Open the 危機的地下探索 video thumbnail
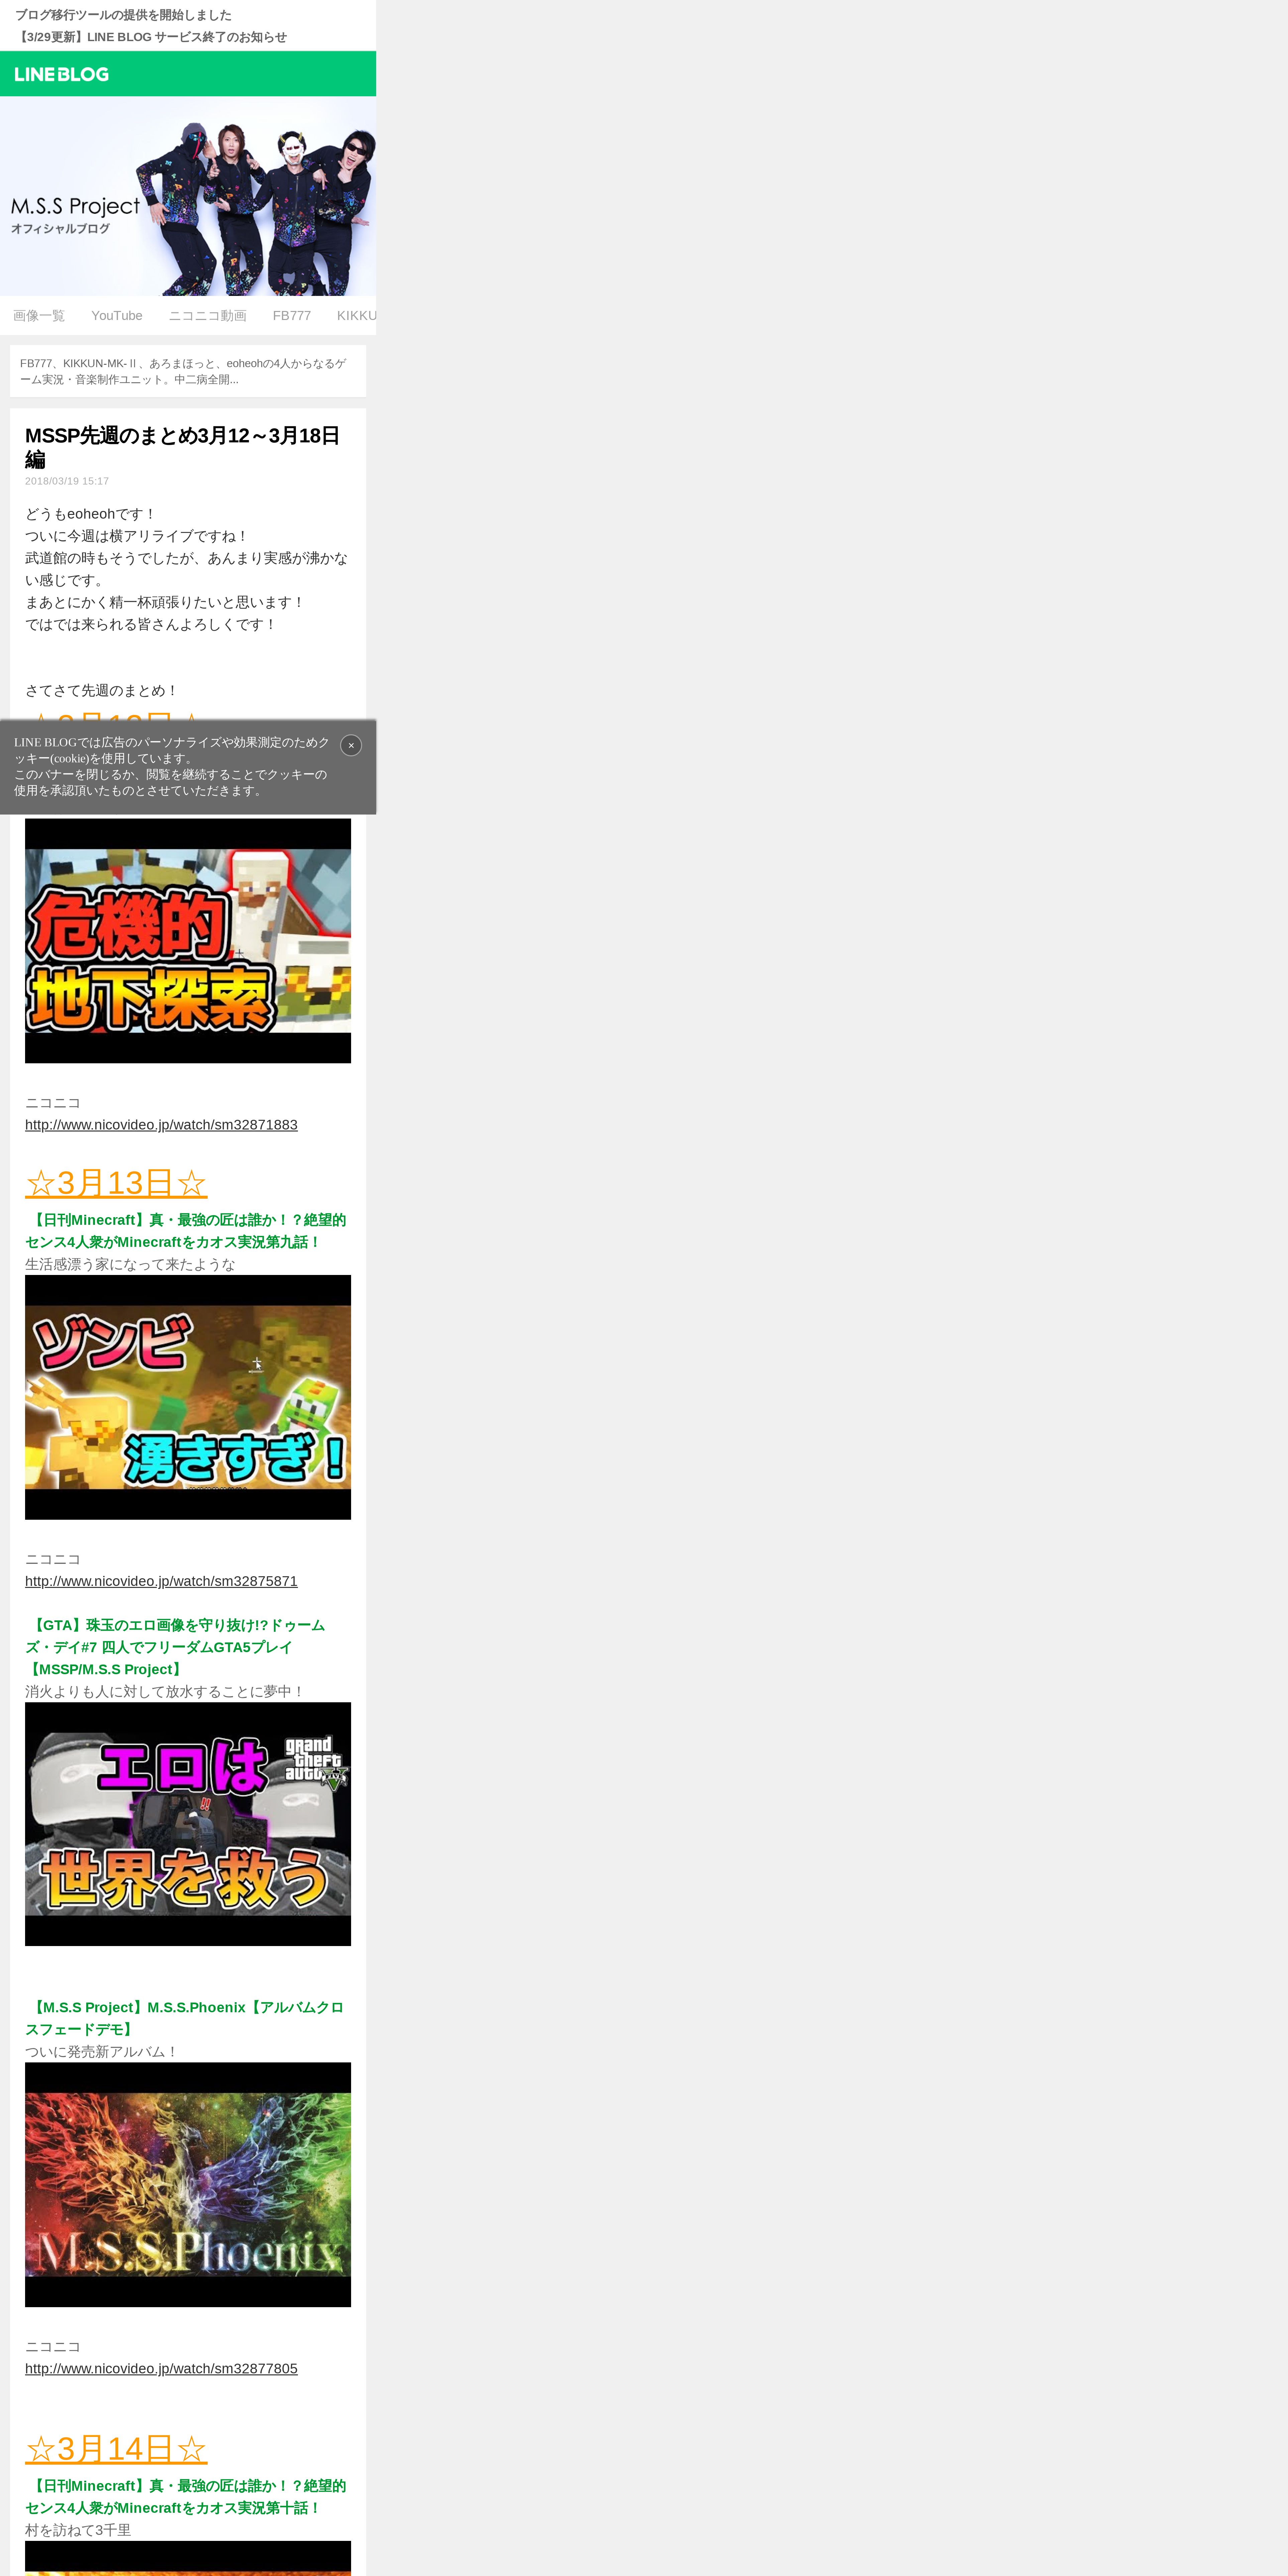Viewport: 1288px width, 2576px height. 188,941
